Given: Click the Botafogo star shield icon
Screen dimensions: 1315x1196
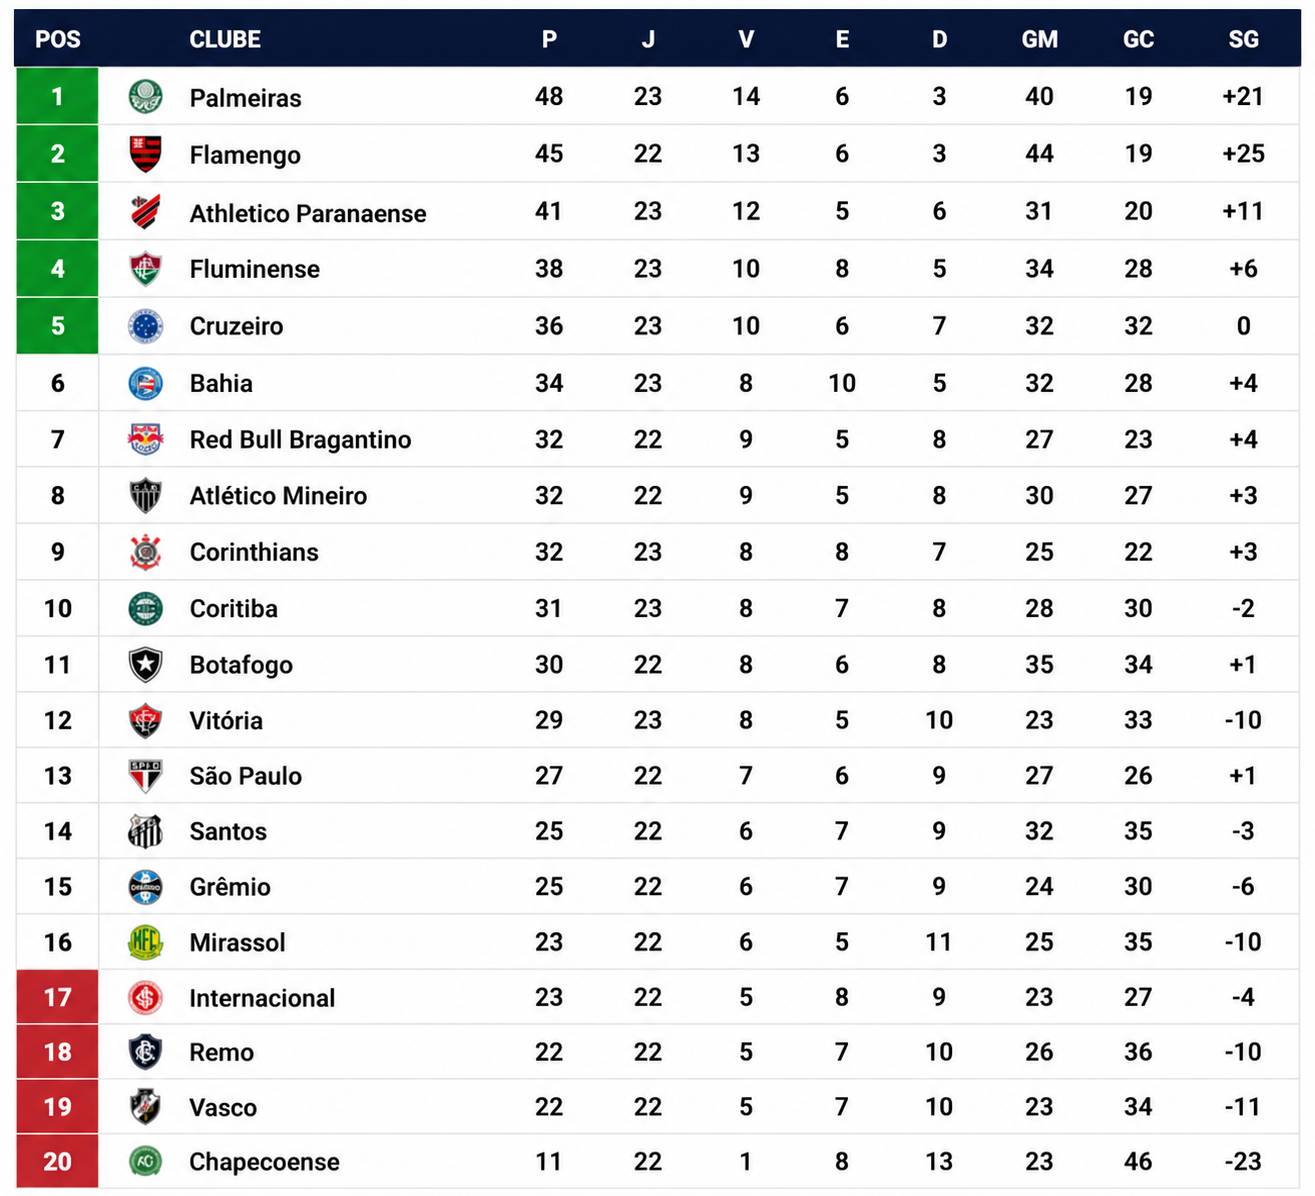Looking at the screenshot, I should [146, 665].
